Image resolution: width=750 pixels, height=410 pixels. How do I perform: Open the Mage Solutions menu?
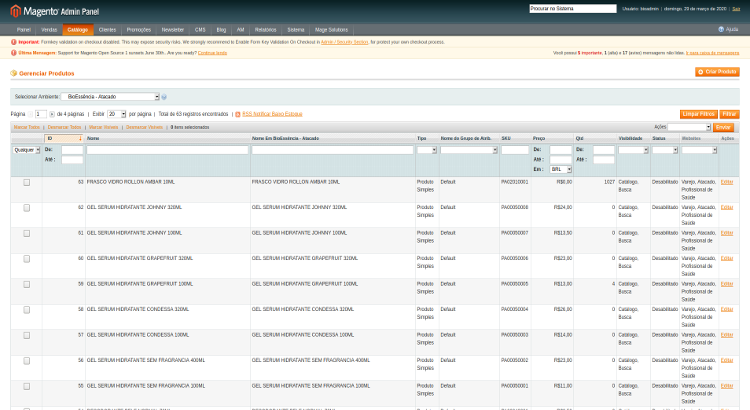[x=331, y=30]
